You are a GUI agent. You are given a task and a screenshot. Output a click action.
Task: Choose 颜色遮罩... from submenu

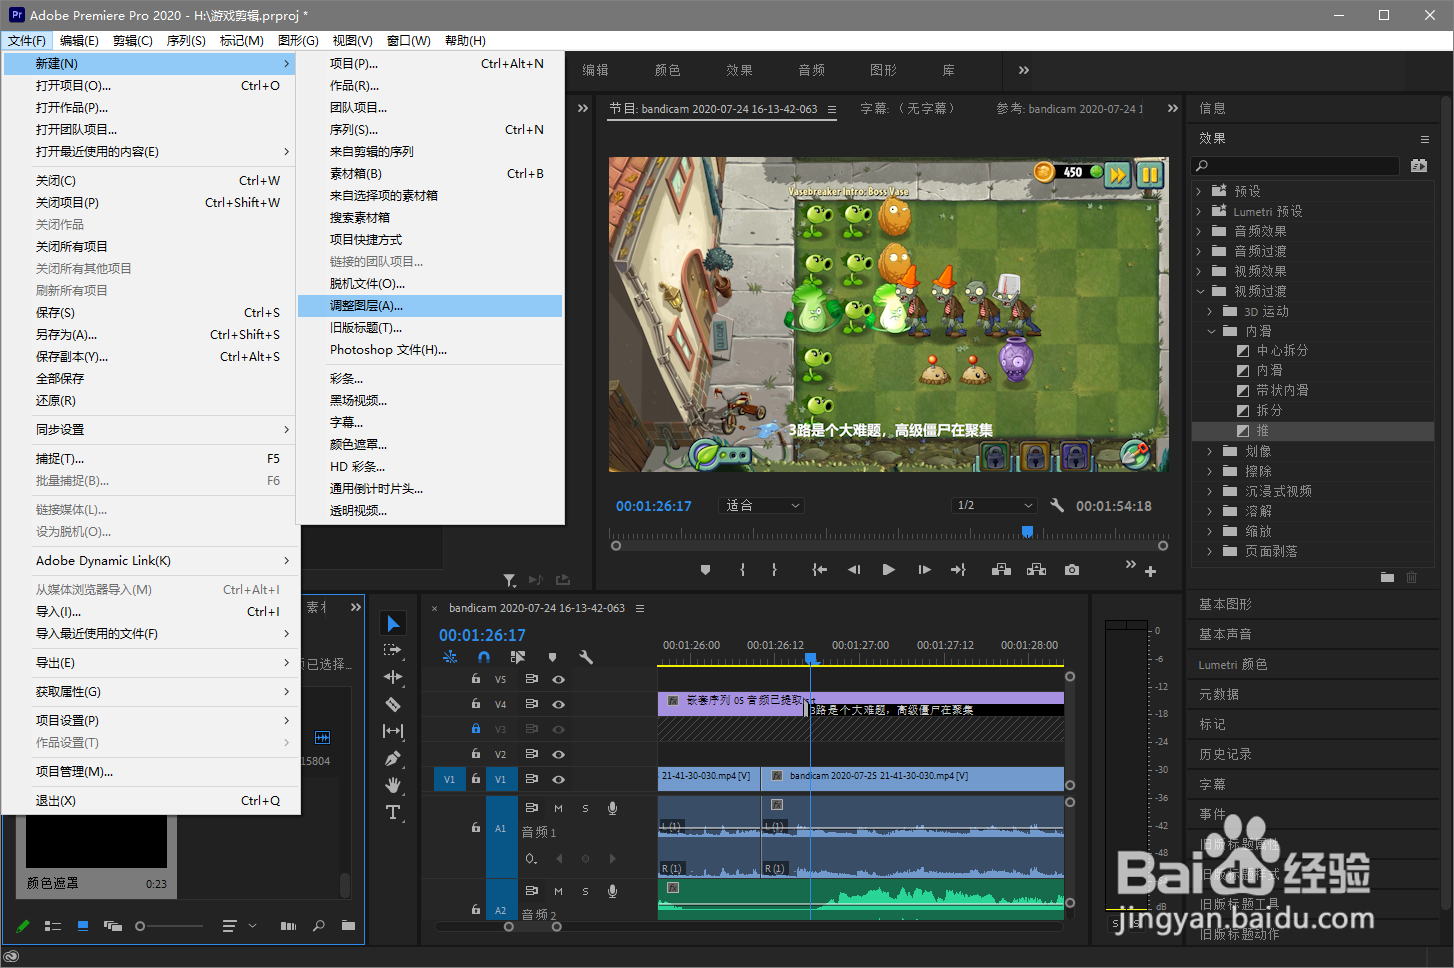(430, 445)
